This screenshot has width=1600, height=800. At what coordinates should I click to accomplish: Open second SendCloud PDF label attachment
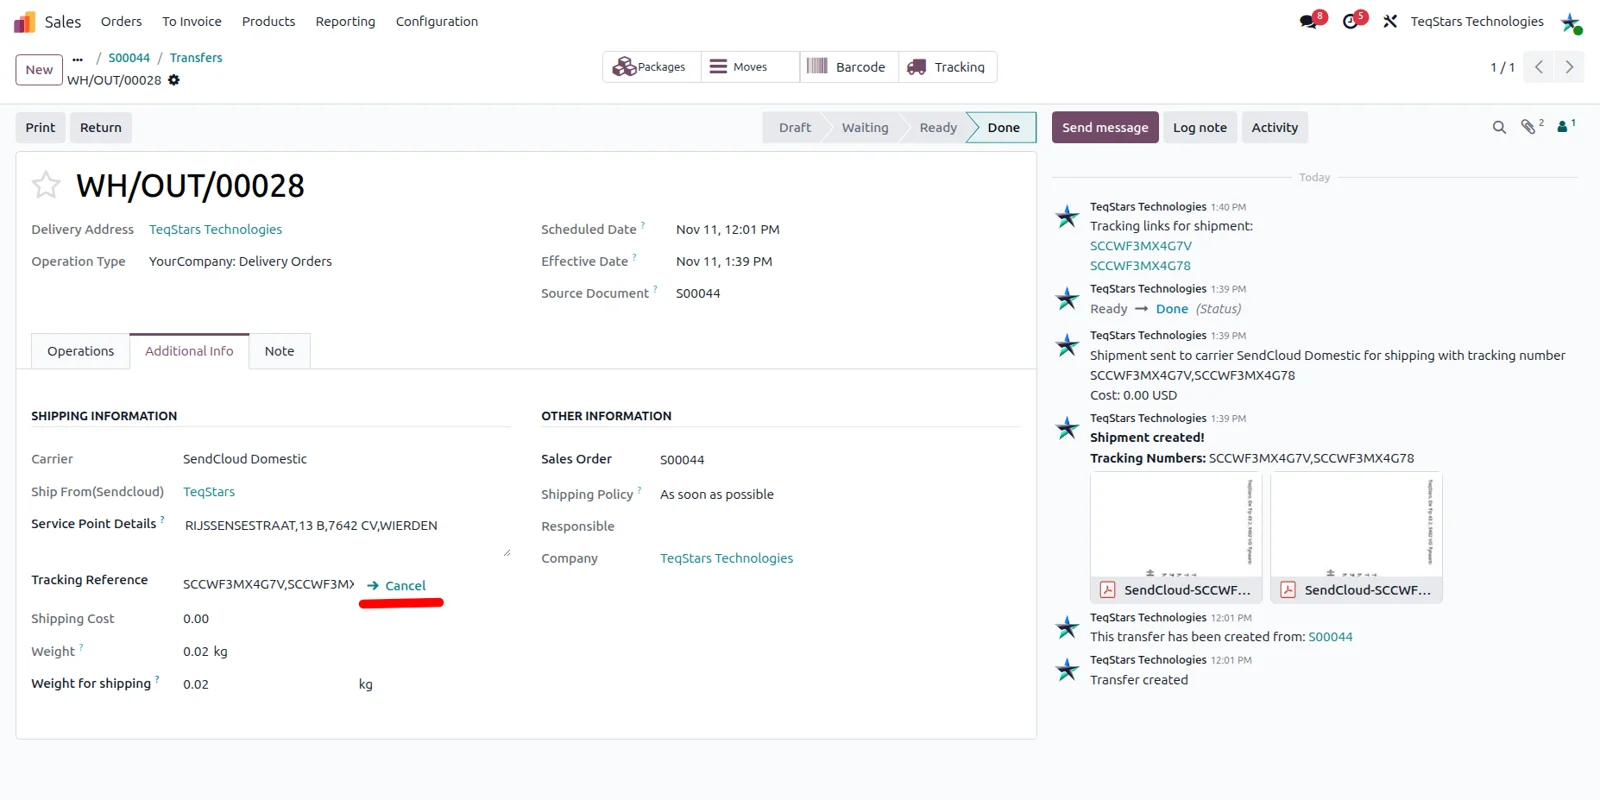click(x=1357, y=537)
